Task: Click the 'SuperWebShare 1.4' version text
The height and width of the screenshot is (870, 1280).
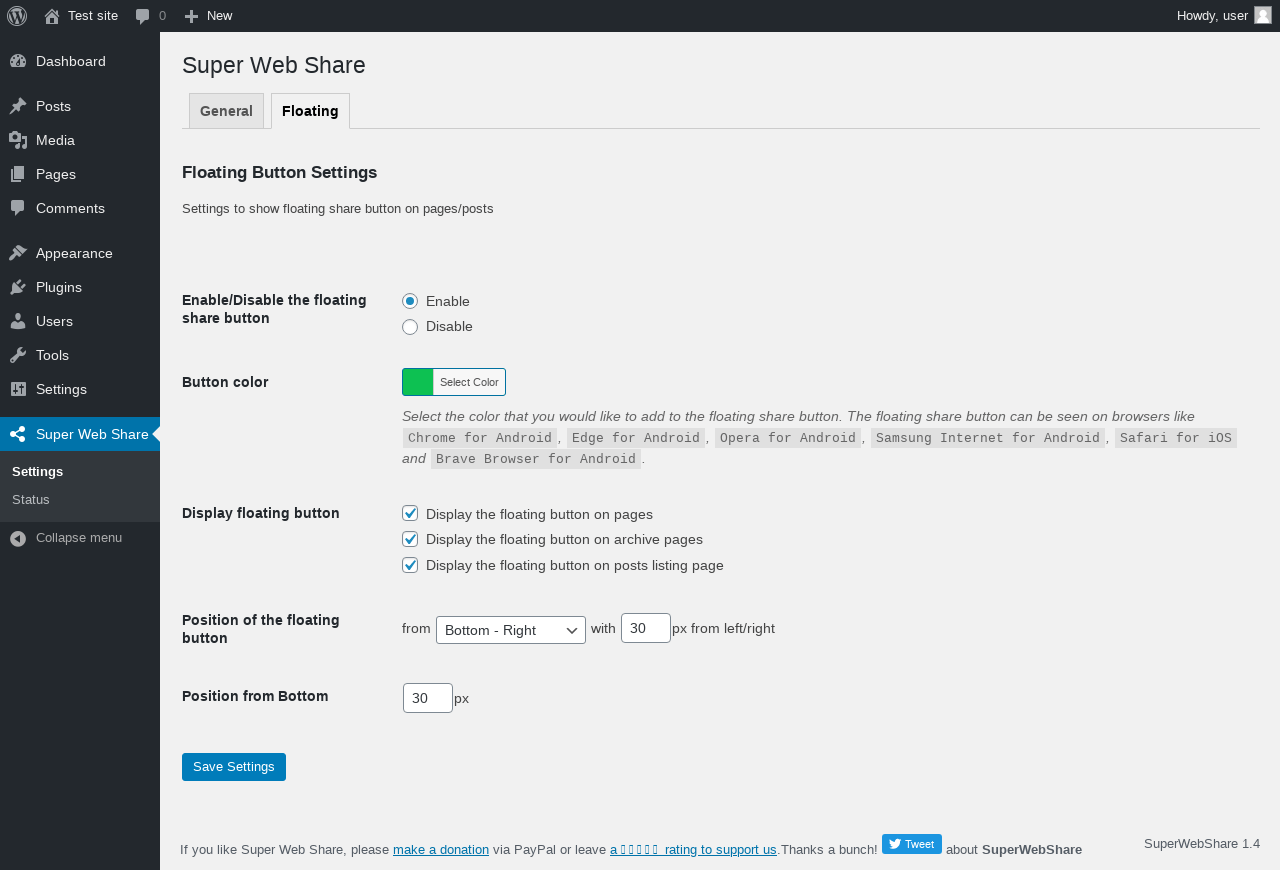Action: (x=1202, y=843)
